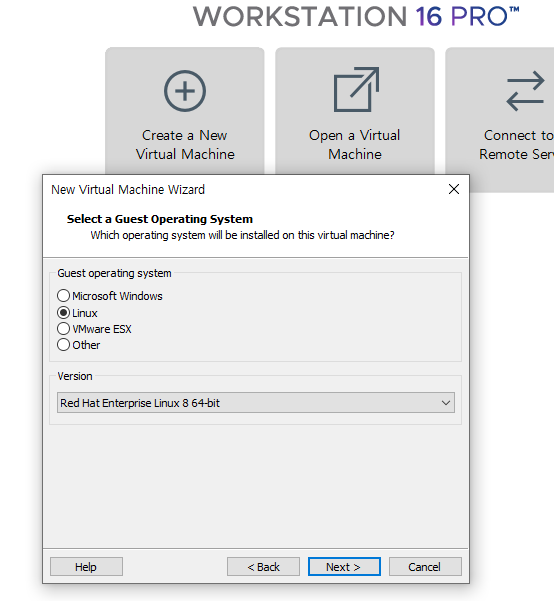Click the 'Select a Guest Operating System' heading

160,219
